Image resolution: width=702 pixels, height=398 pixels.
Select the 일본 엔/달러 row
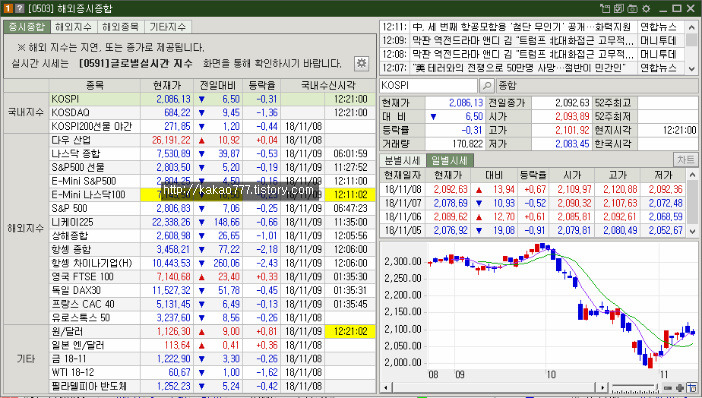(212, 345)
